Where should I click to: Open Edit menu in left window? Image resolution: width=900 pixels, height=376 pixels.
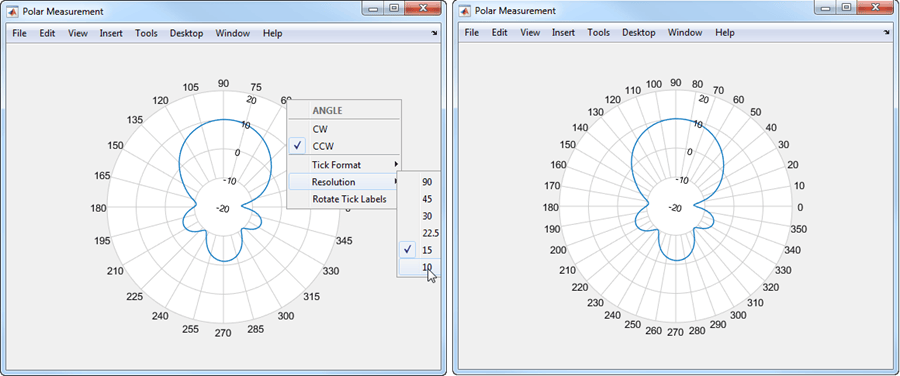point(47,33)
